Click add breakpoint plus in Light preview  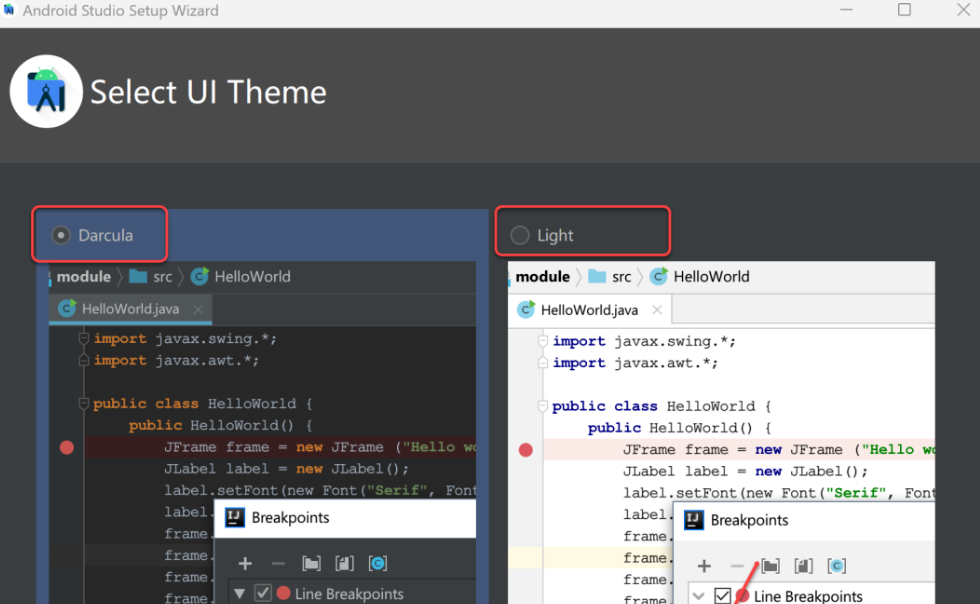tap(704, 566)
